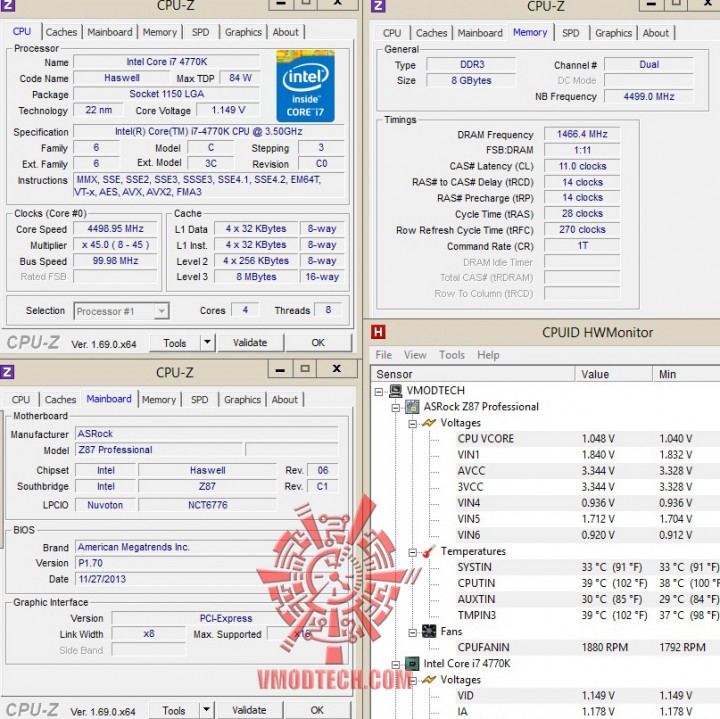Select the CPUFANIN fan row
This screenshot has height=719, width=720.
click(x=588, y=647)
